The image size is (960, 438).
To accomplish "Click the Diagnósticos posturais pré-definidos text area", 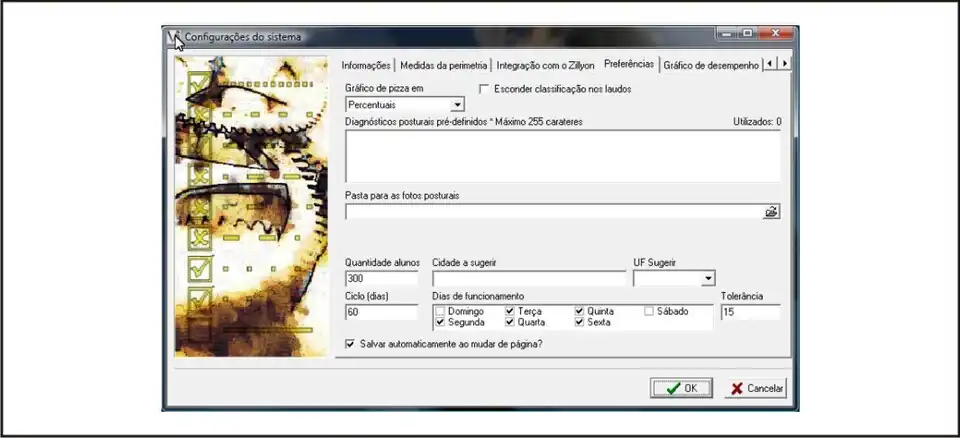I will pyautogui.click(x=562, y=155).
